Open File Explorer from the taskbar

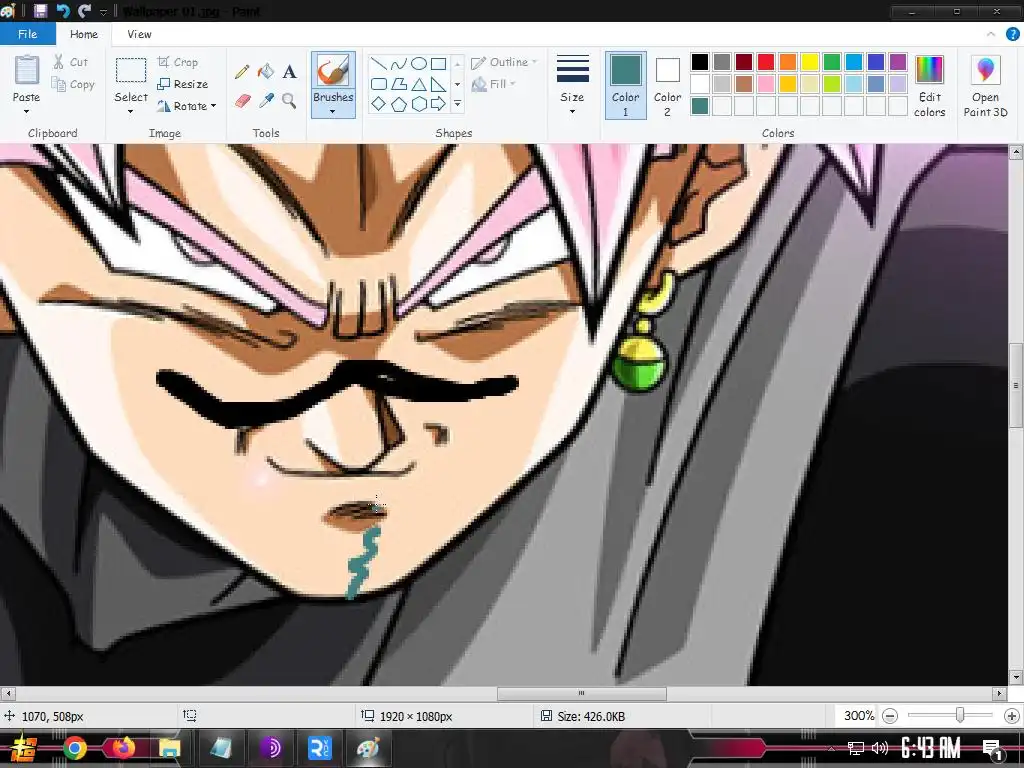pyautogui.click(x=169, y=748)
